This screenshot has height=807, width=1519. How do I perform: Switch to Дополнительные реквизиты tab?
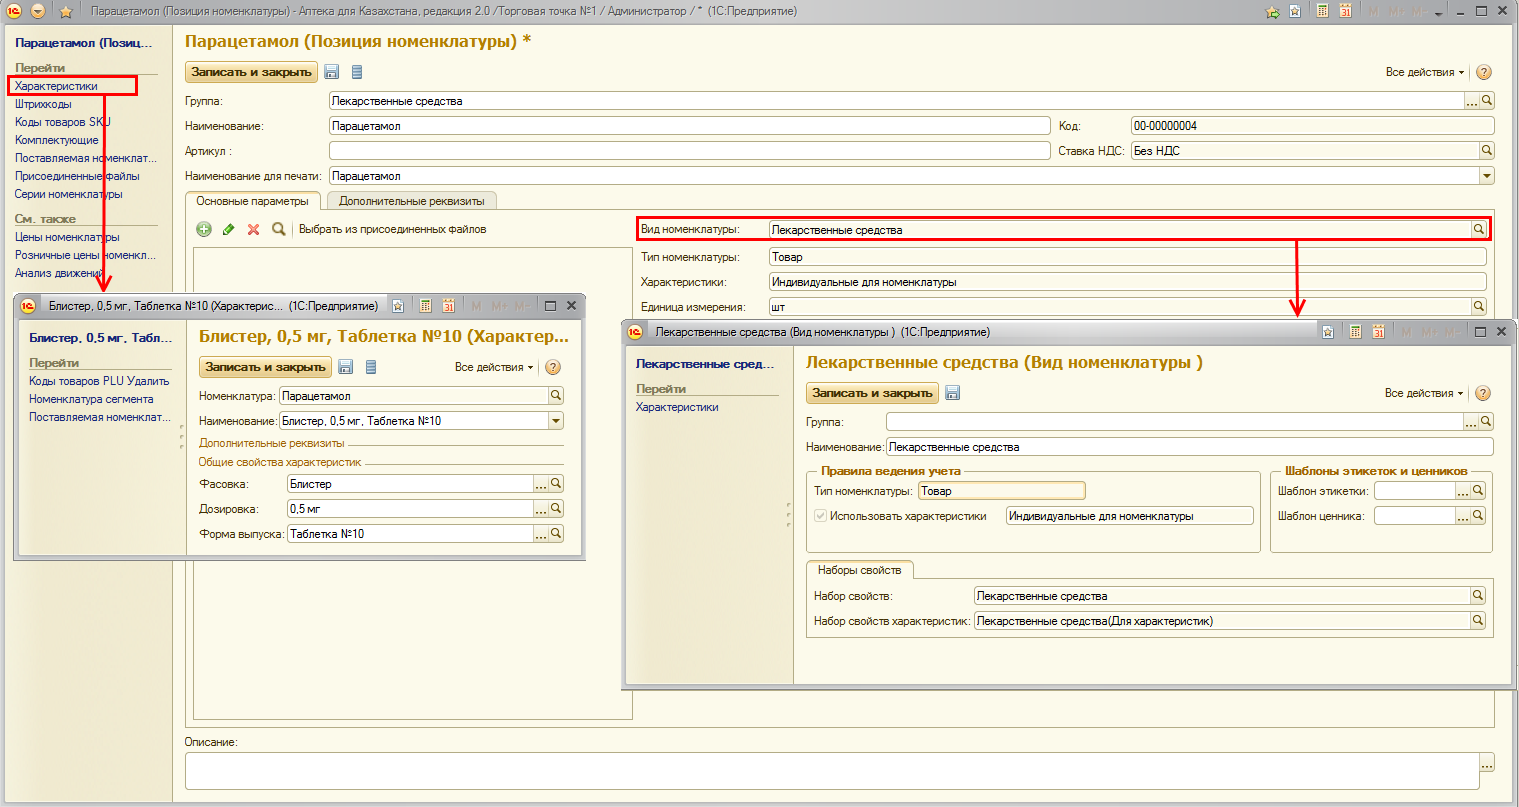tap(411, 201)
